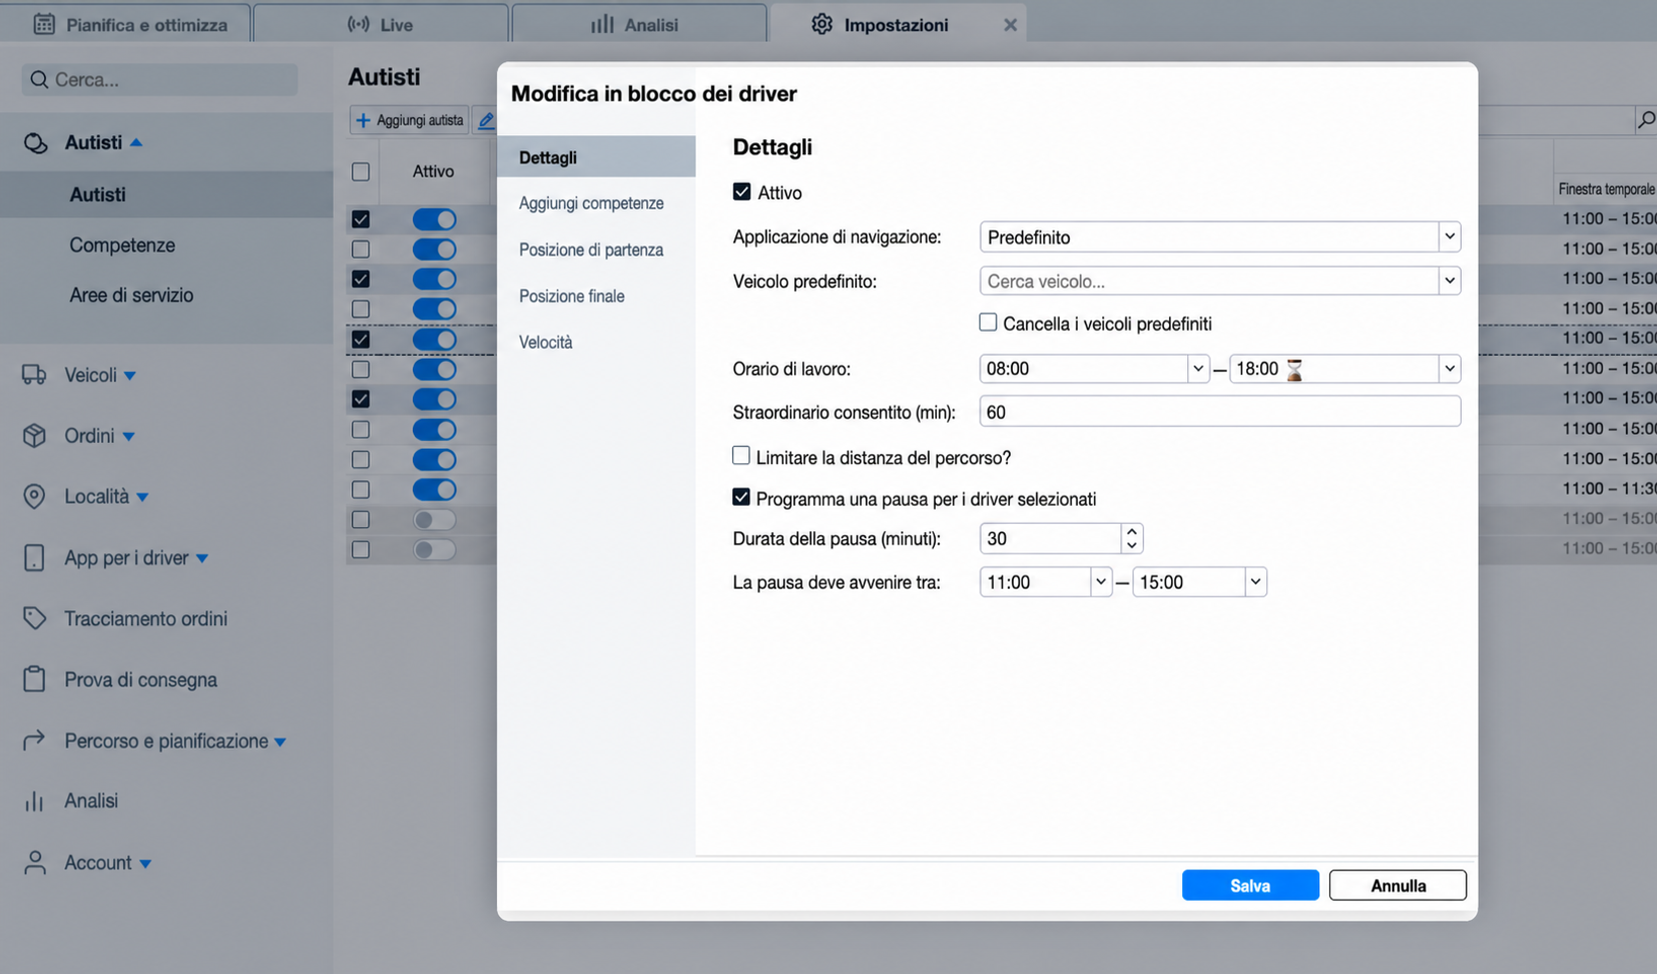
Task: Check Cancella i veicoli predefiniti
Action: tap(988, 322)
